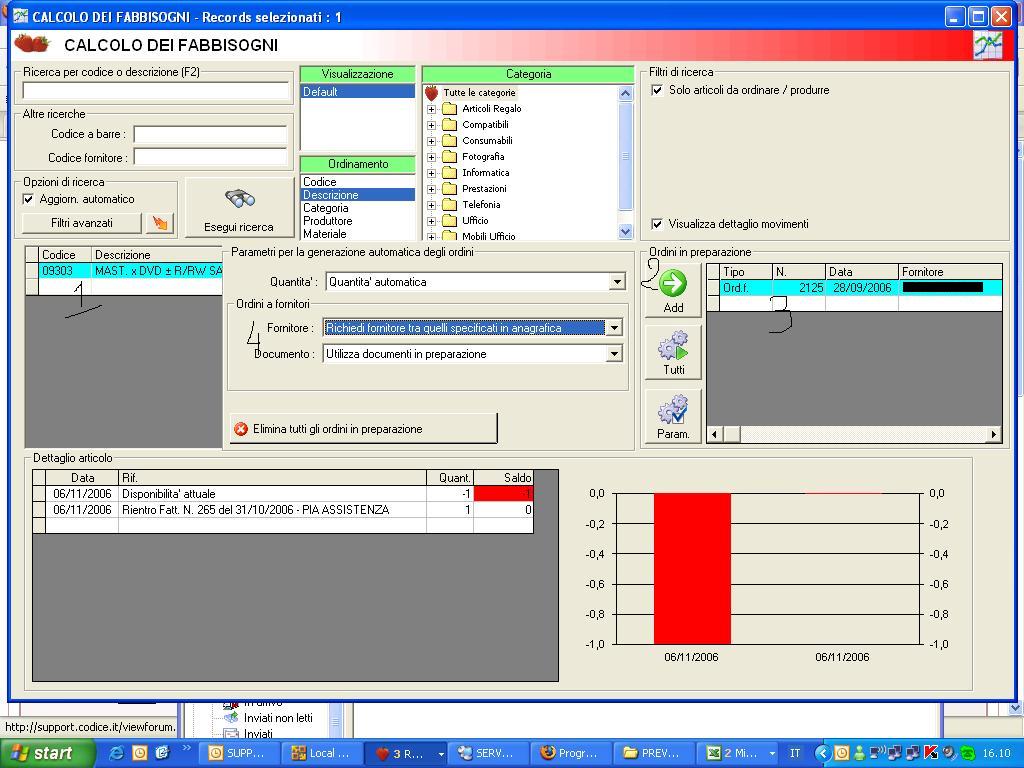Click the Filtri avanzati button
The image size is (1024, 768).
[x=82, y=223]
